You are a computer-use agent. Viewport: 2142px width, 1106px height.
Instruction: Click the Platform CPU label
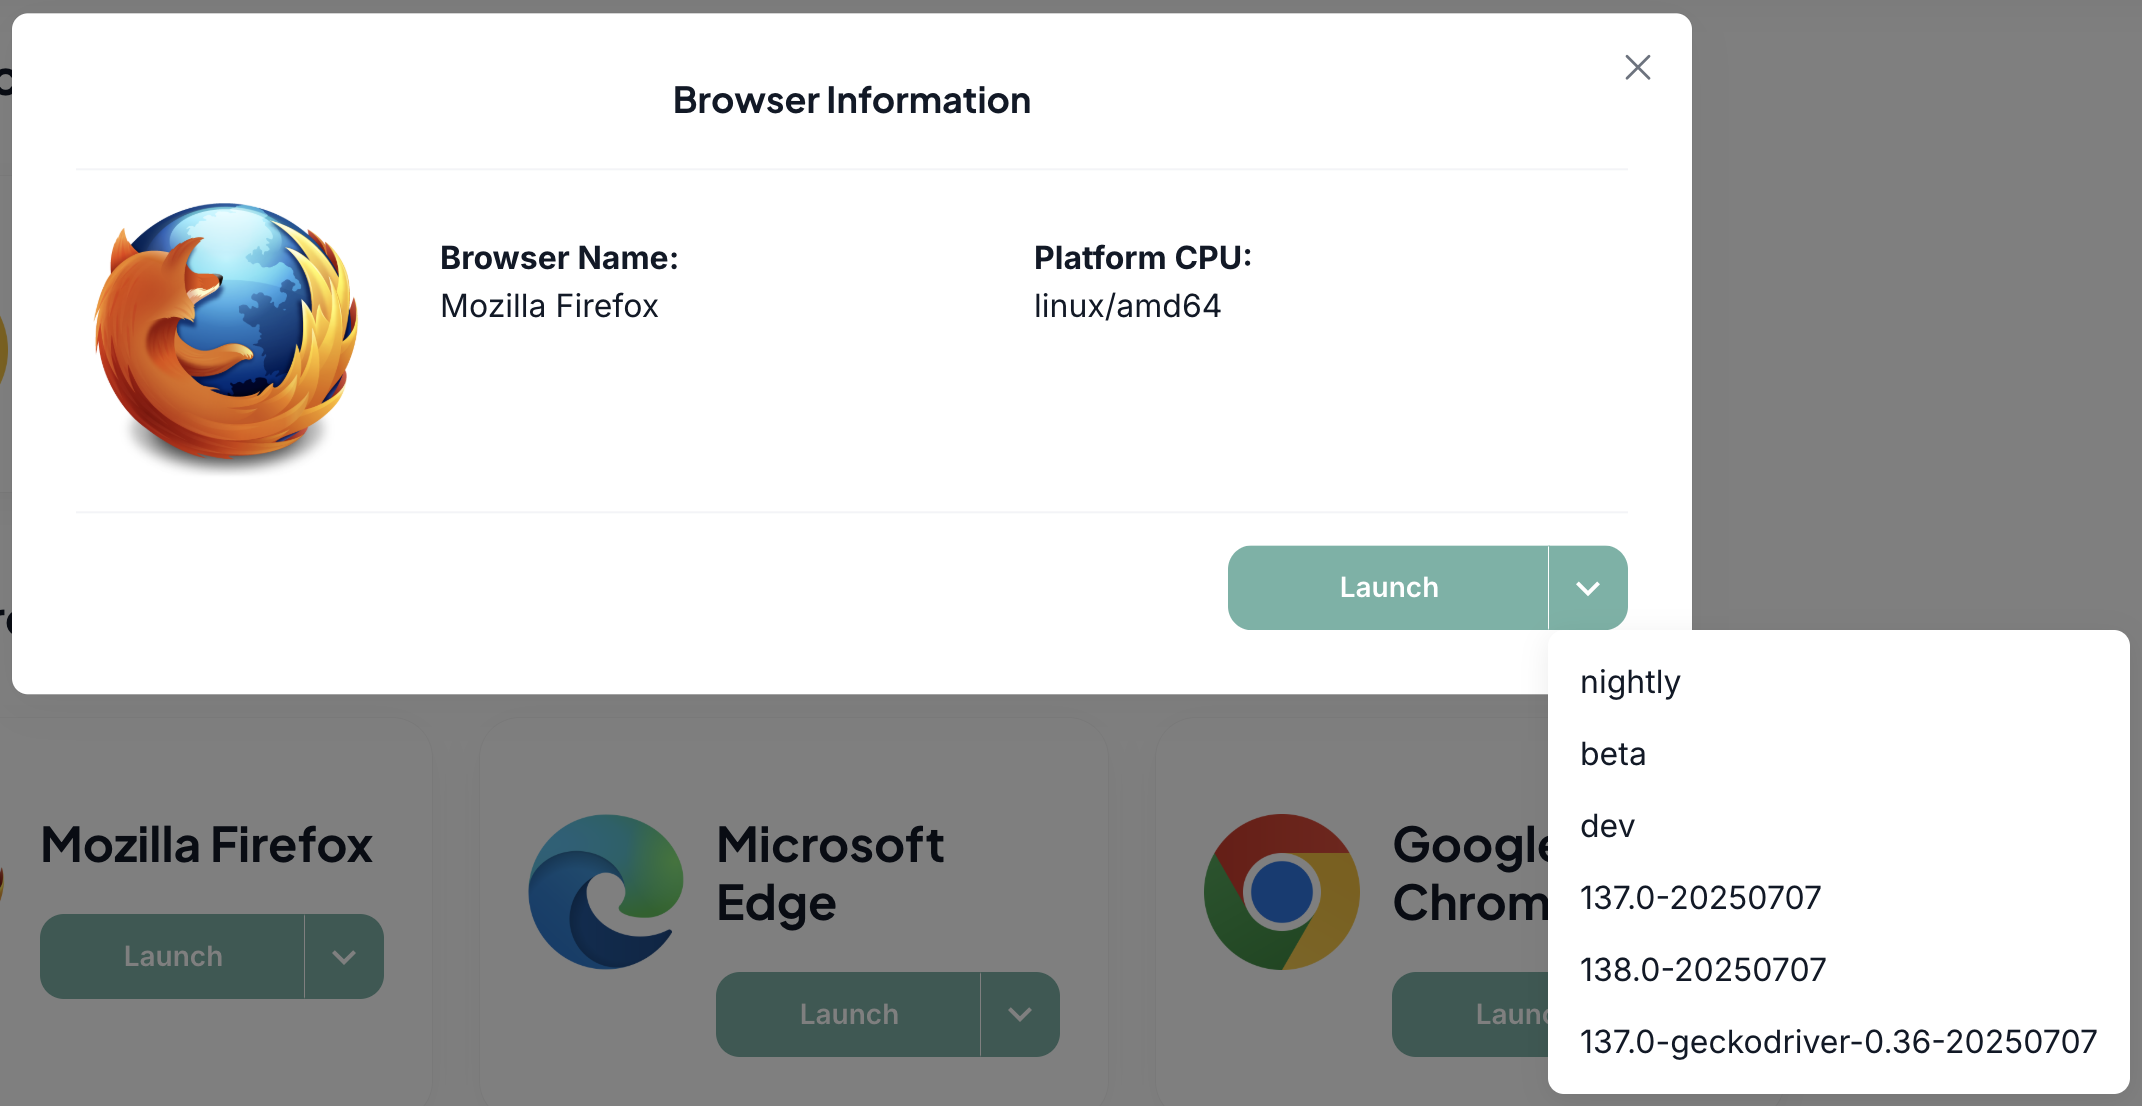pyautogui.click(x=1143, y=258)
